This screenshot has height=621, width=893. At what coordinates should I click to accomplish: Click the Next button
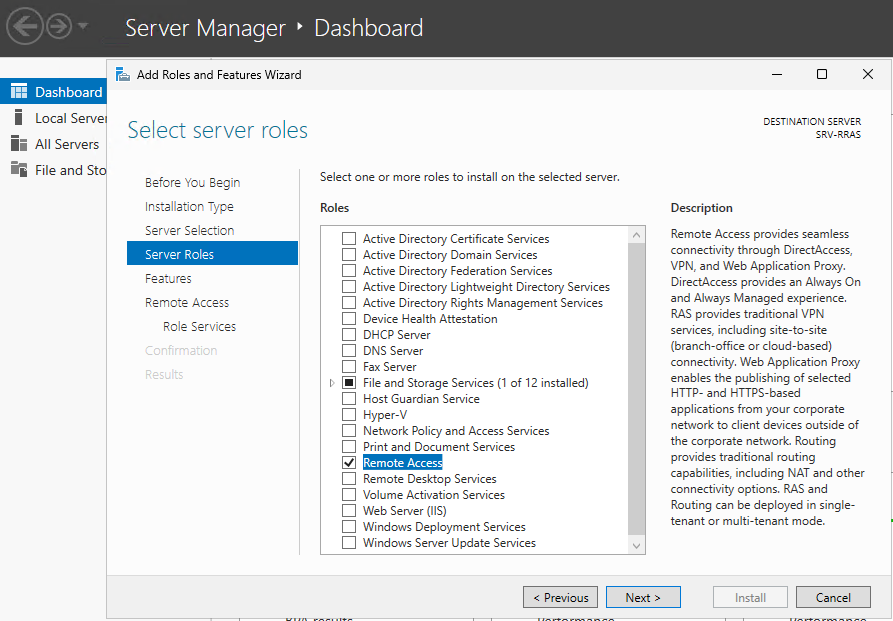click(643, 598)
